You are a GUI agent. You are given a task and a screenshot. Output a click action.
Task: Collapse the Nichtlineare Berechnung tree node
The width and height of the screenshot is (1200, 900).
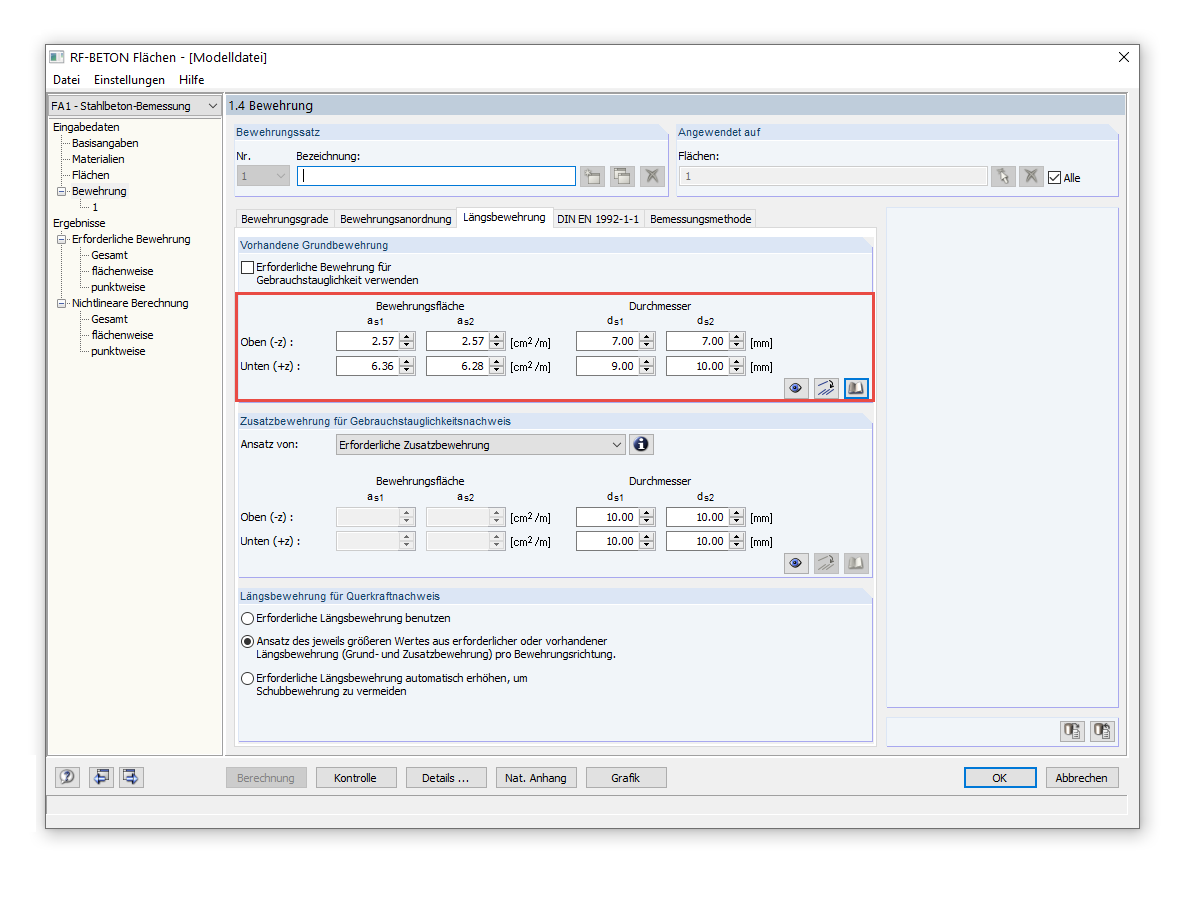click(61, 303)
